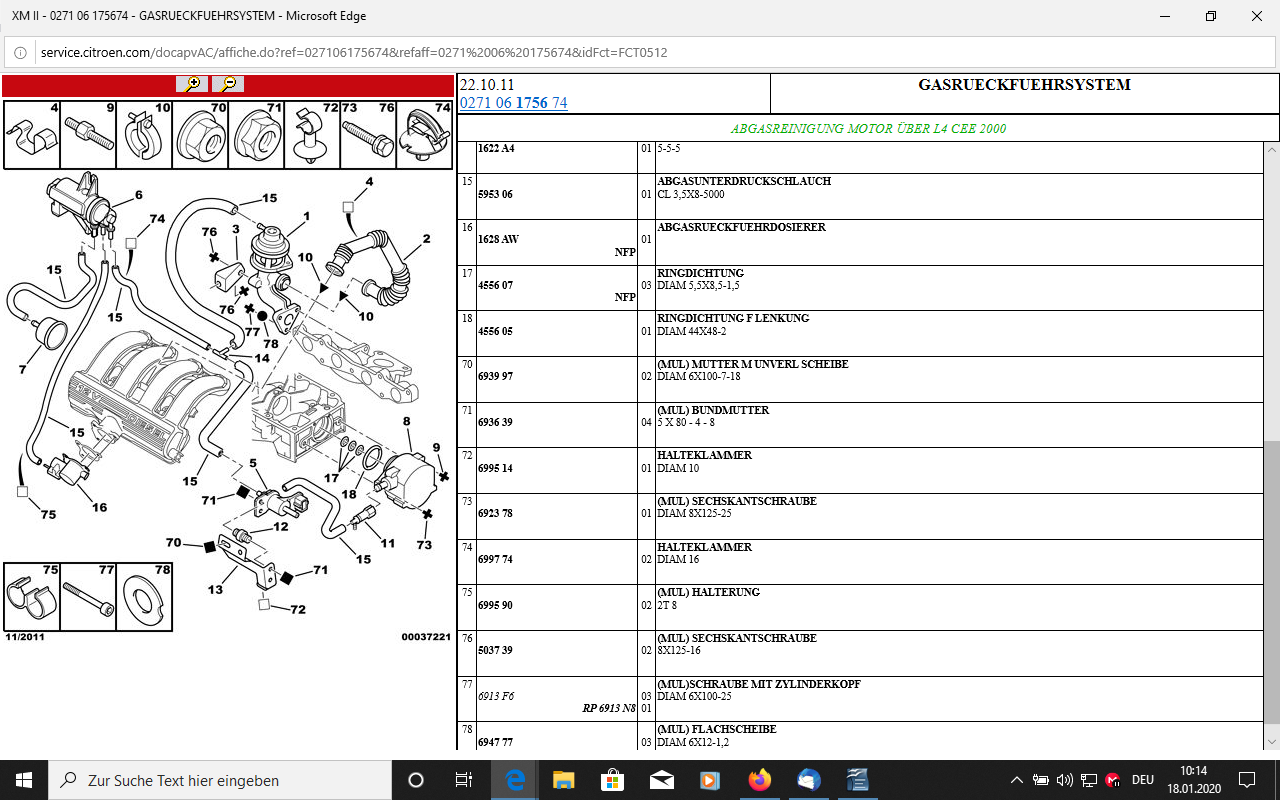Image resolution: width=1280 pixels, height=800 pixels.
Task: Open part thumbnail number 78 washer
Action: (x=144, y=596)
